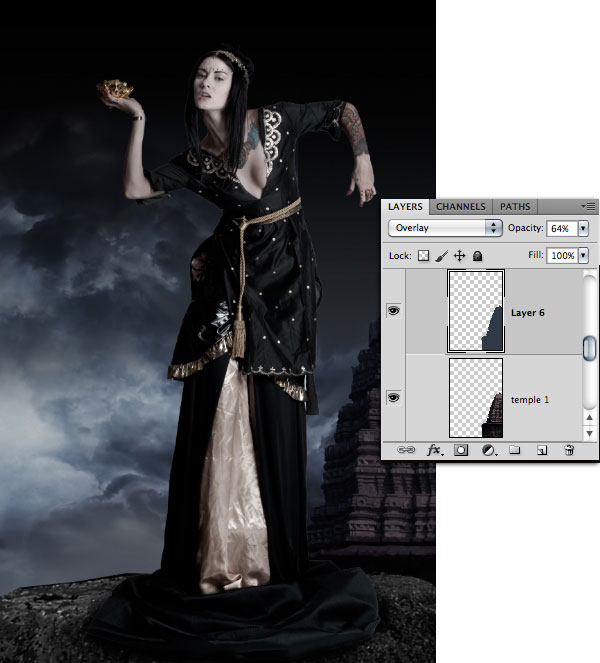Hide the temple 1 layer

pyautogui.click(x=393, y=397)
